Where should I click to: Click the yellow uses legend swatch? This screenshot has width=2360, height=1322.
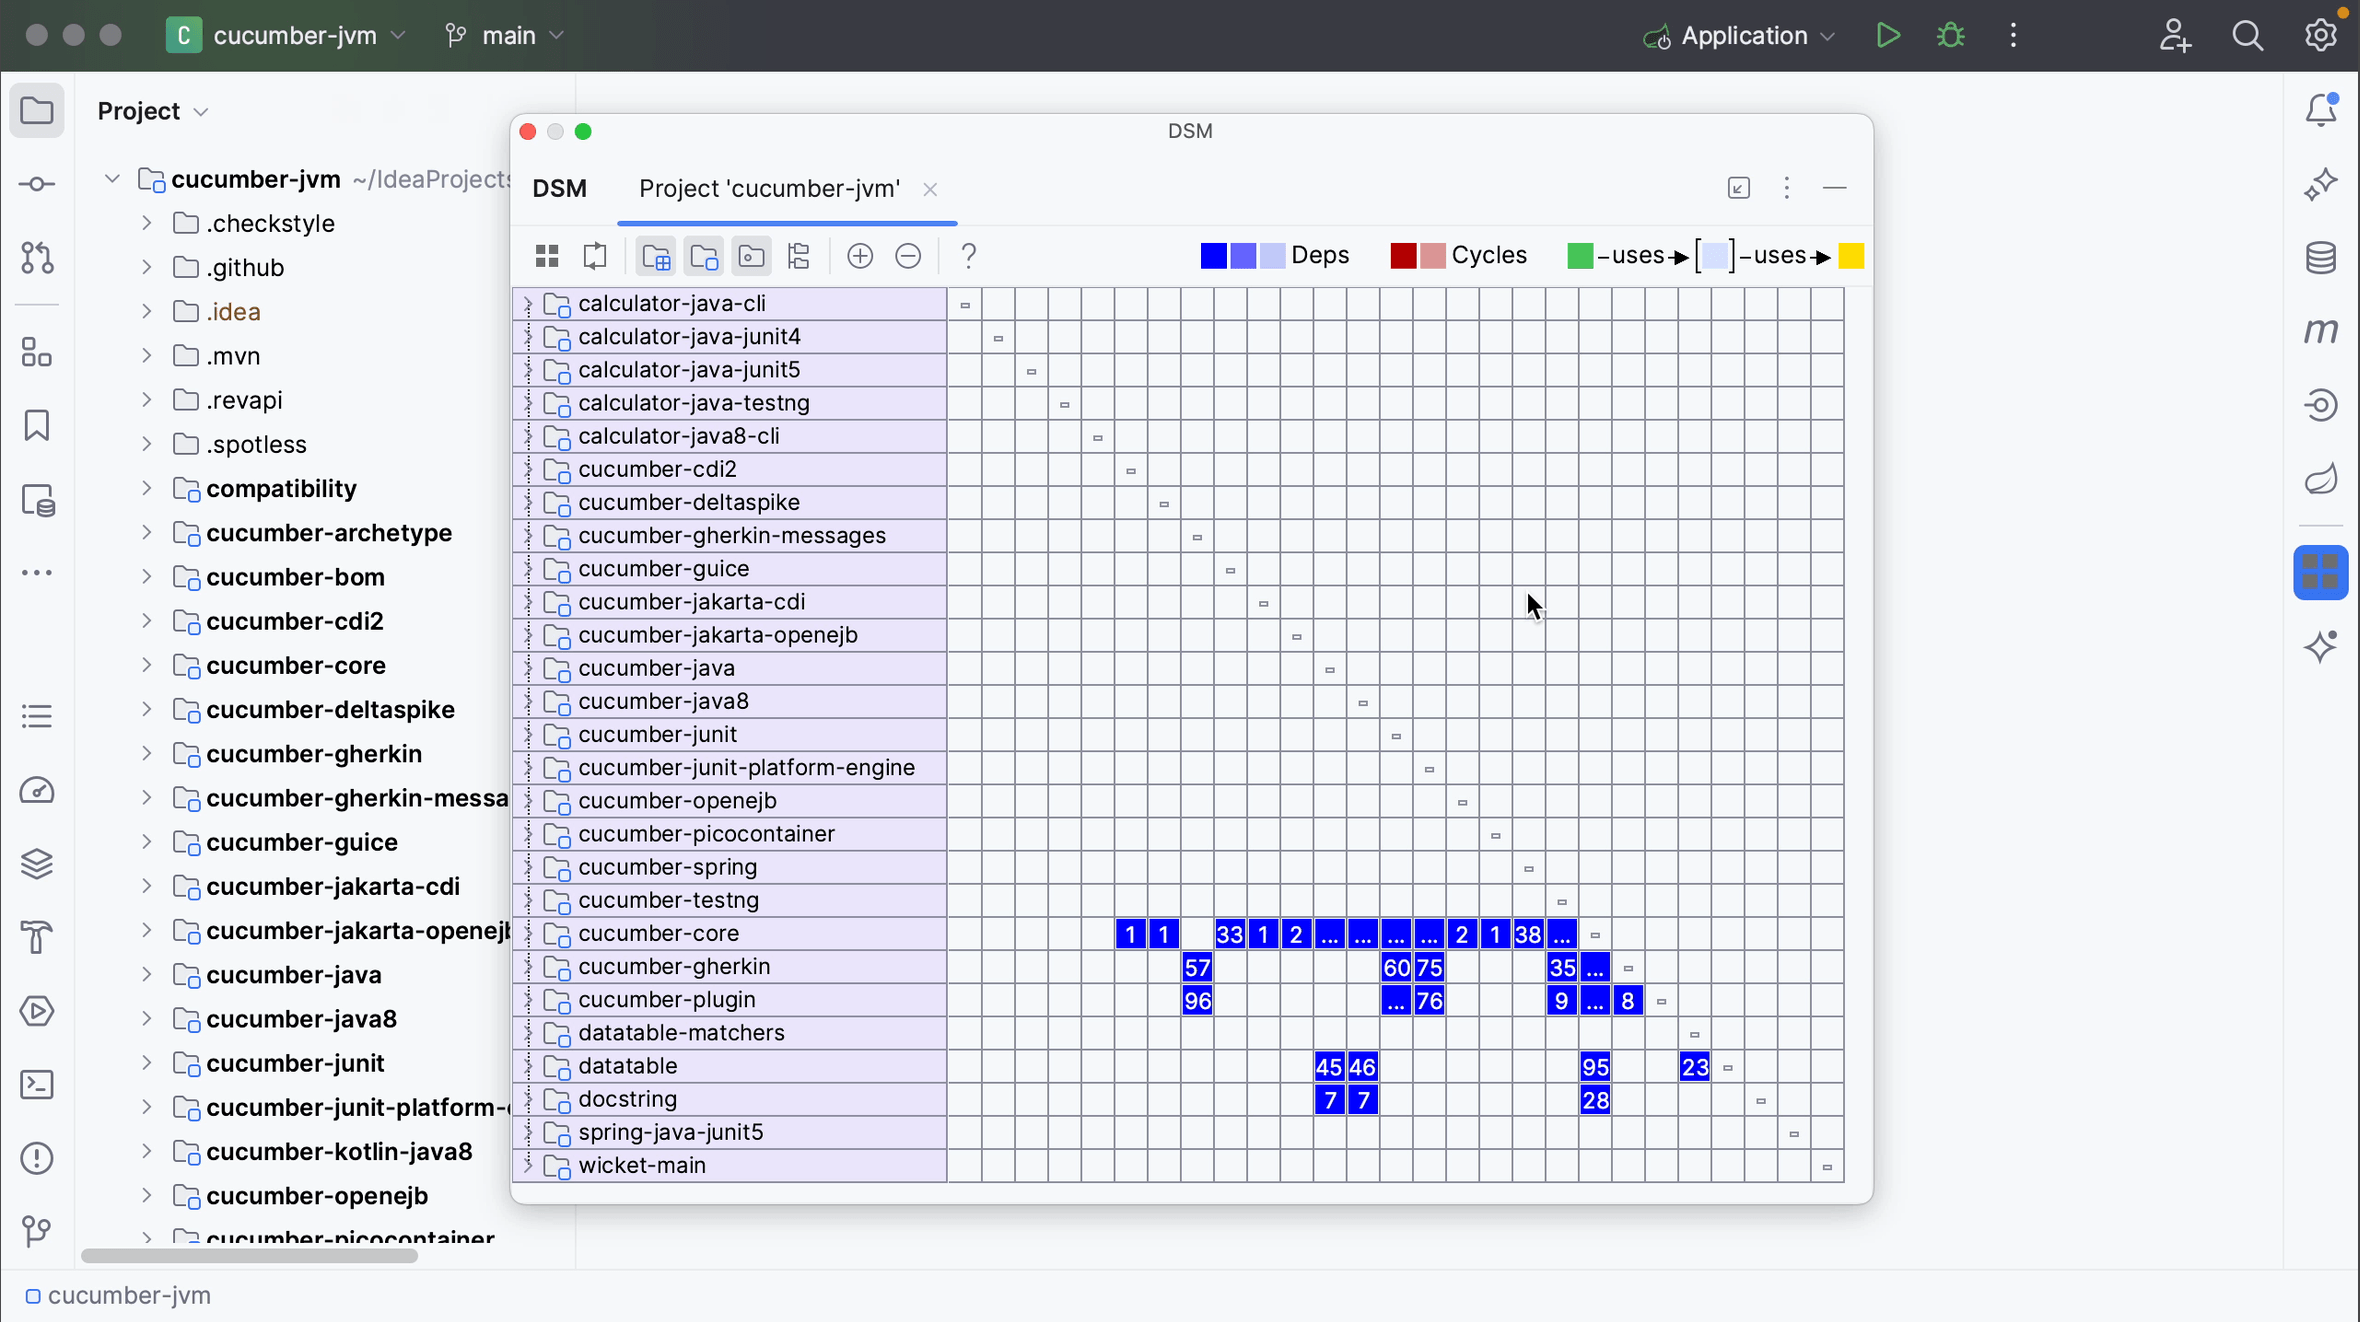pos(1851,256)
